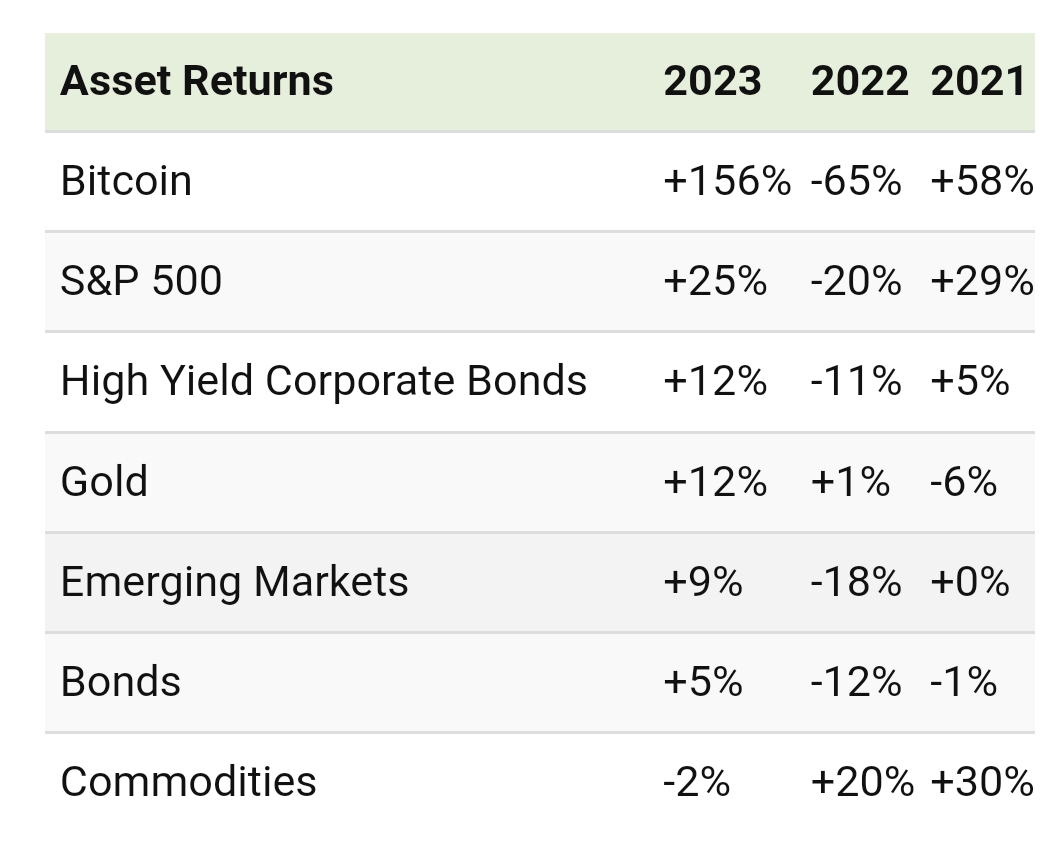The width and height of the screenshot is (1058, 860).
Task: Click High Yield's -11% value
Action: click(x=856, y=381)
